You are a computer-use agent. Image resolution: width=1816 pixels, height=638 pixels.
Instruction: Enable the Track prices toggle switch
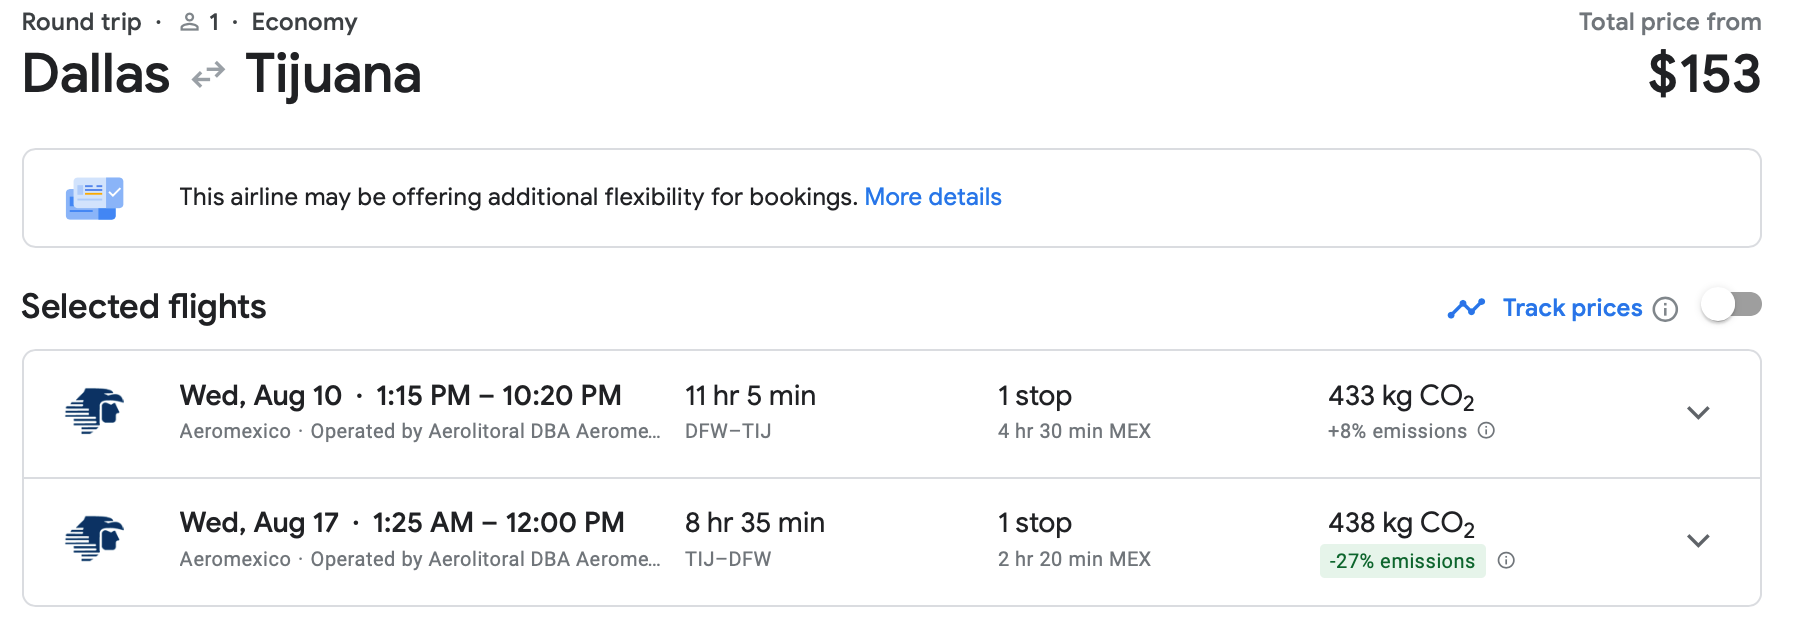1731,305
